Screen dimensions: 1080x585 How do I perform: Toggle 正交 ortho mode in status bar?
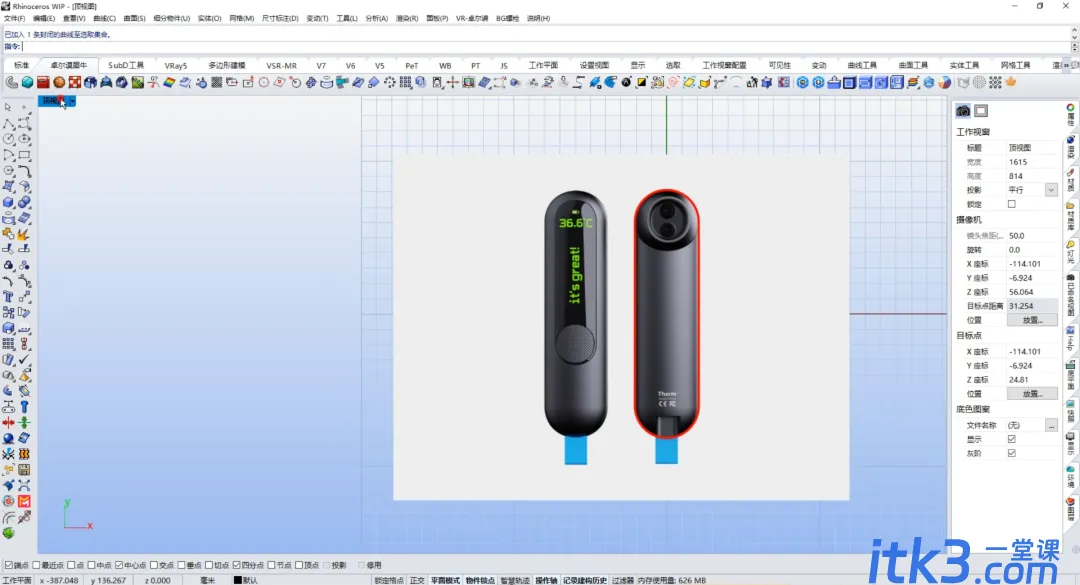[x=417, y=580]
